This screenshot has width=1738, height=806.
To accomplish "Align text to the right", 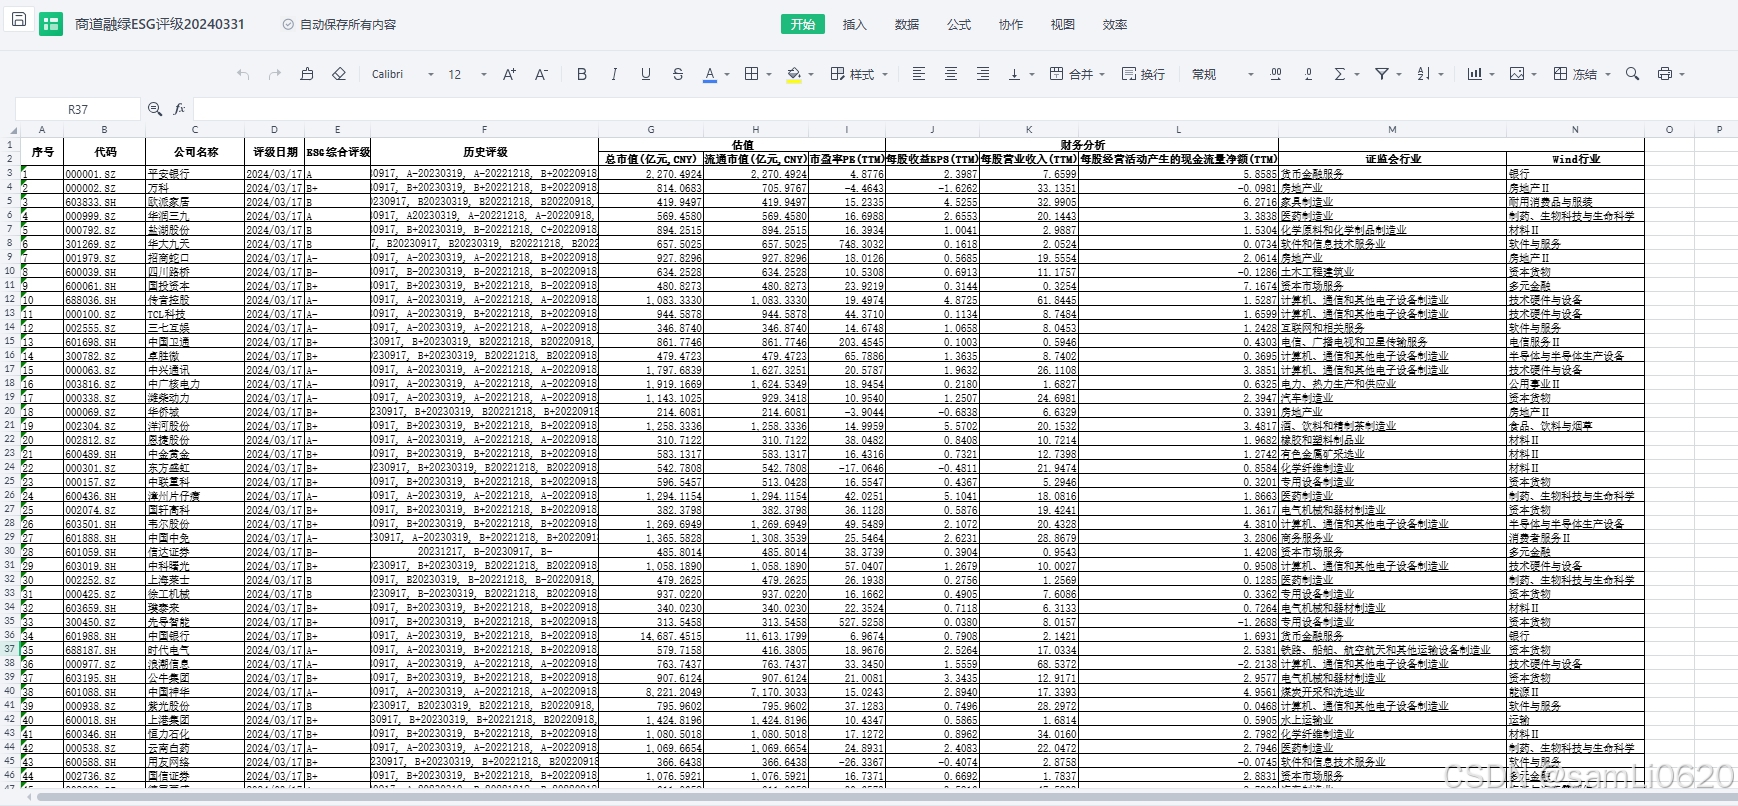I will coord(983,74).
